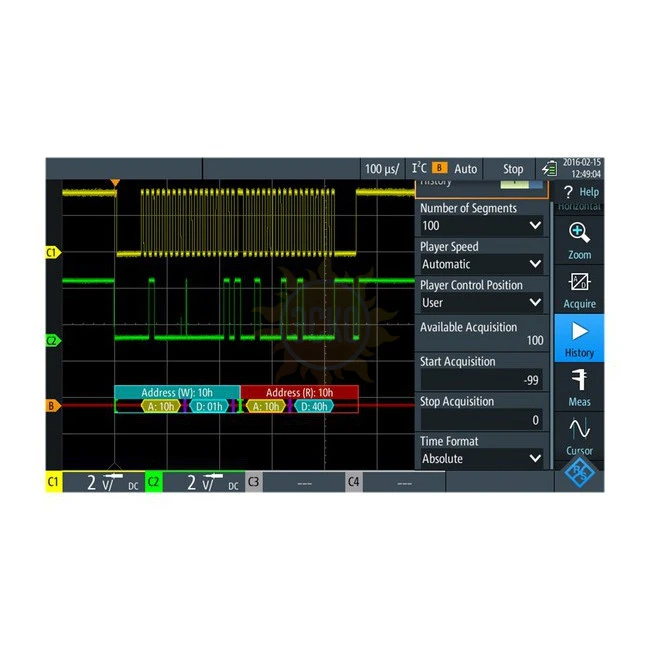Open the I²C trigger type setting
Image resolution: width=650 pixels, height=650 pixels.
click(x=419, y=168)
